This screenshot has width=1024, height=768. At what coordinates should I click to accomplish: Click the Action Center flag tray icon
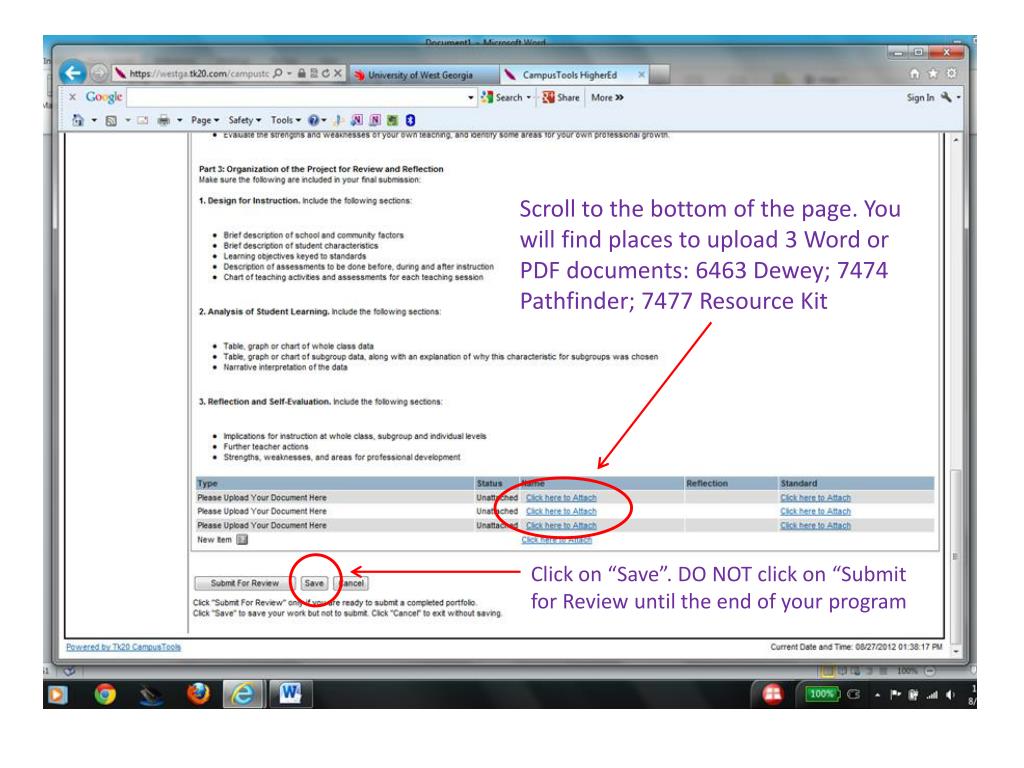point(896,695)
